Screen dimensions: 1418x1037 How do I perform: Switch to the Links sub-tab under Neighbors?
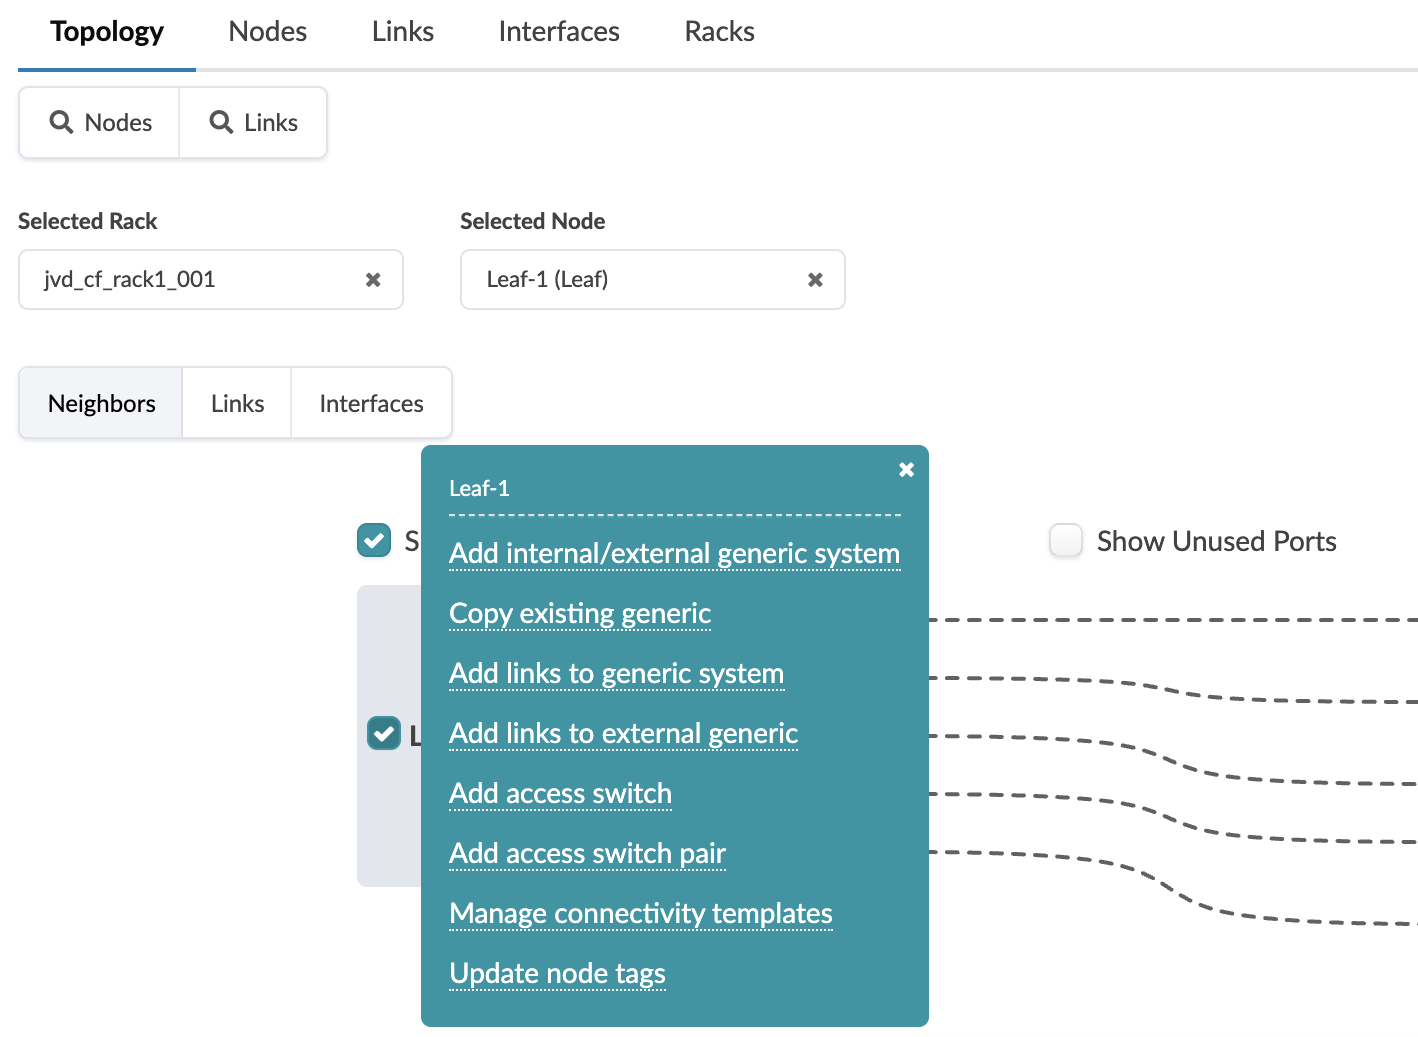coord(237,403)
